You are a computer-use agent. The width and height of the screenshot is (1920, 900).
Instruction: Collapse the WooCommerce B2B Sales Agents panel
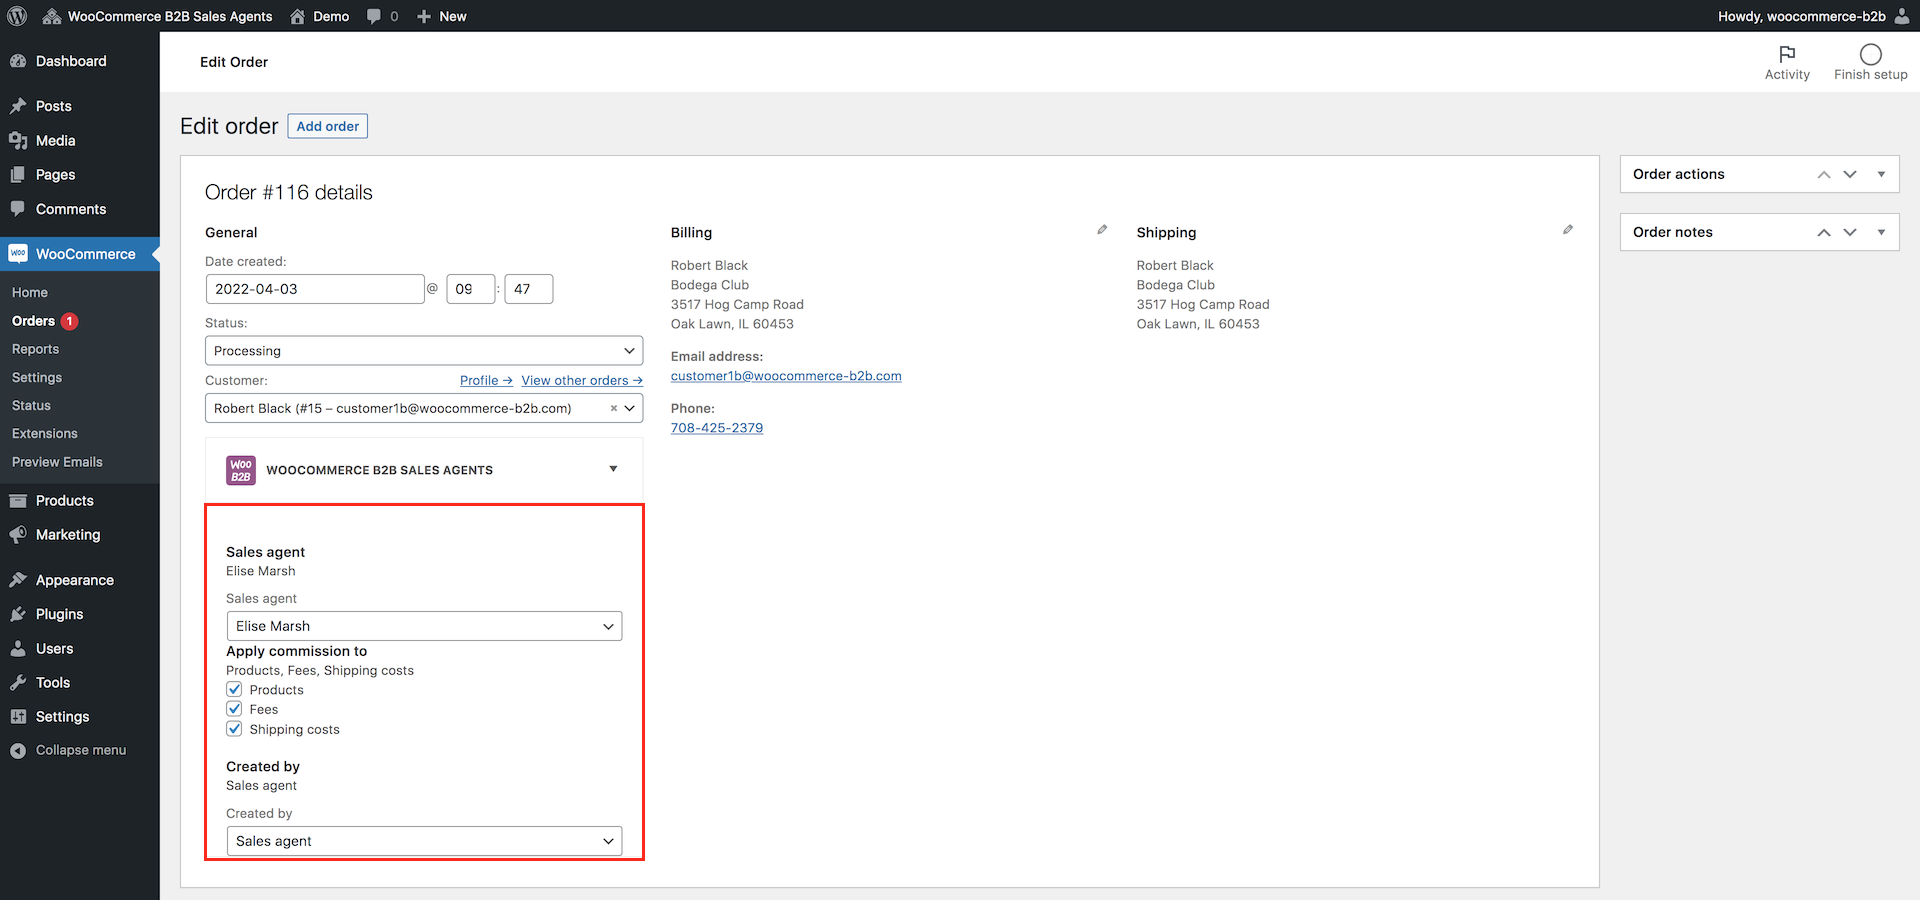(613, 469)
